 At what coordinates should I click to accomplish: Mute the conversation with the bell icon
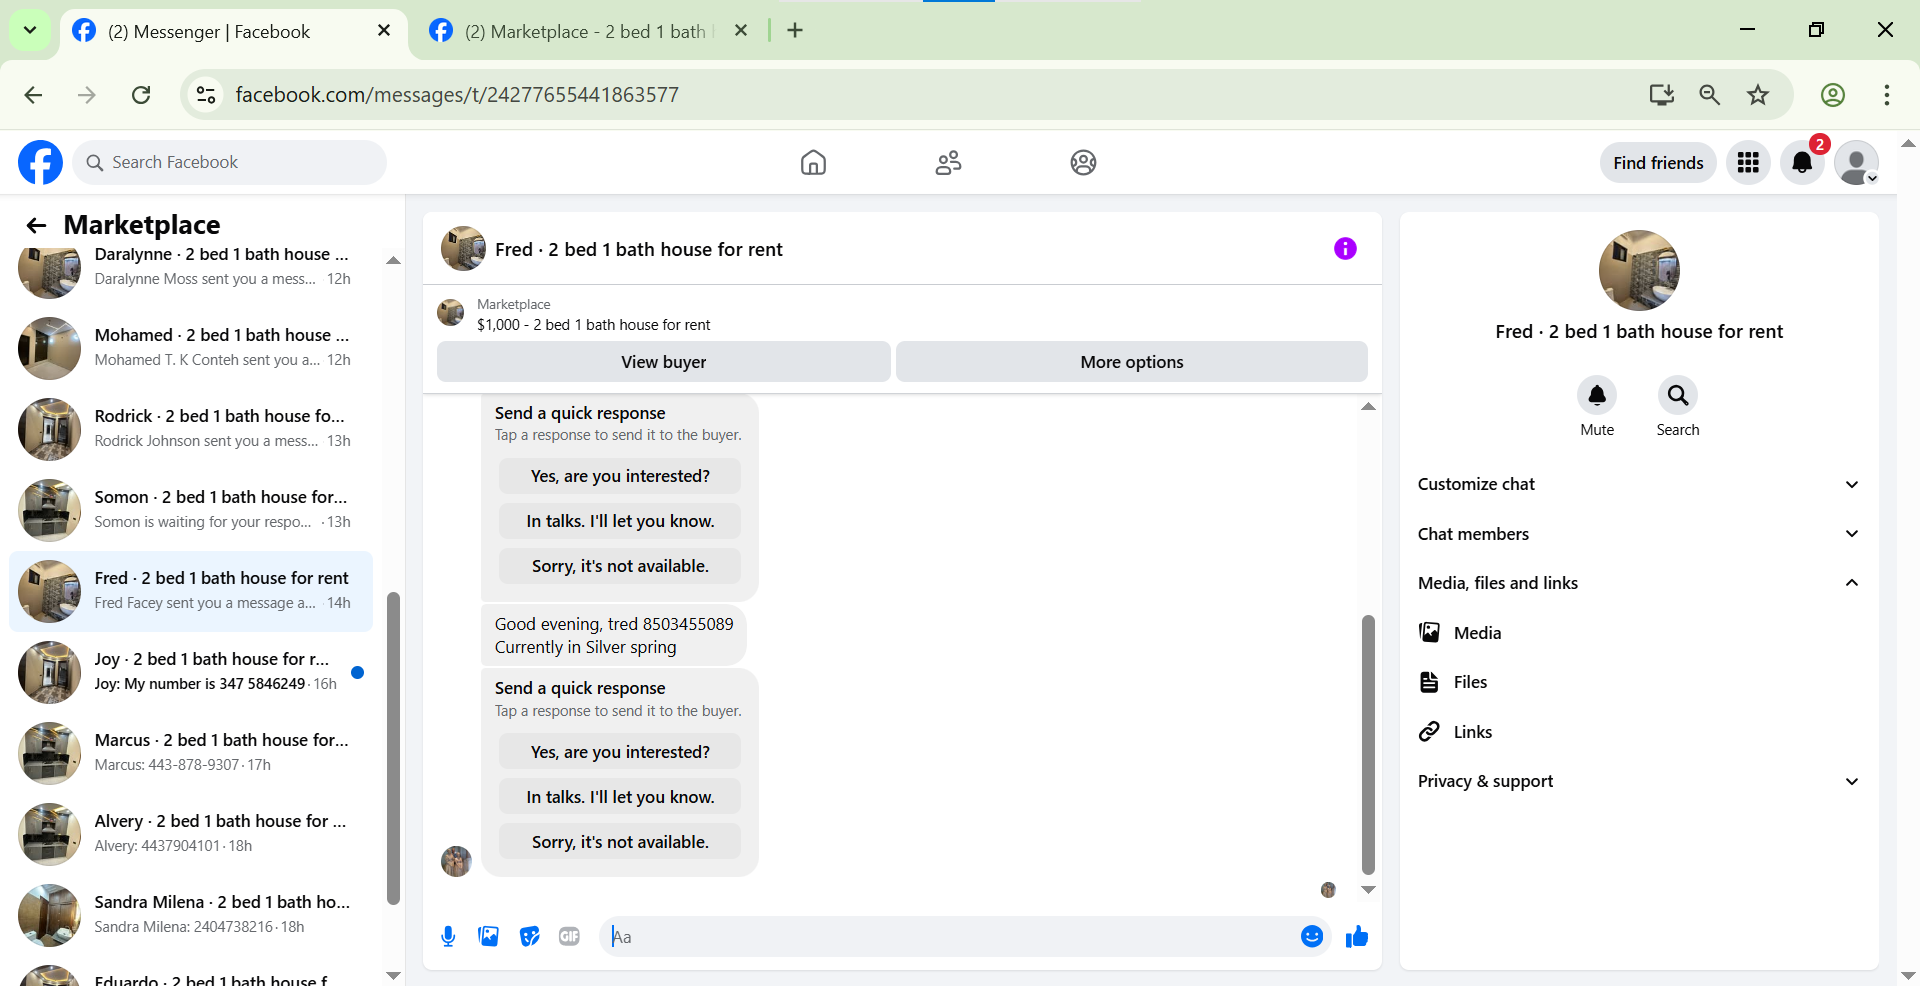(x=1597, y=395)
